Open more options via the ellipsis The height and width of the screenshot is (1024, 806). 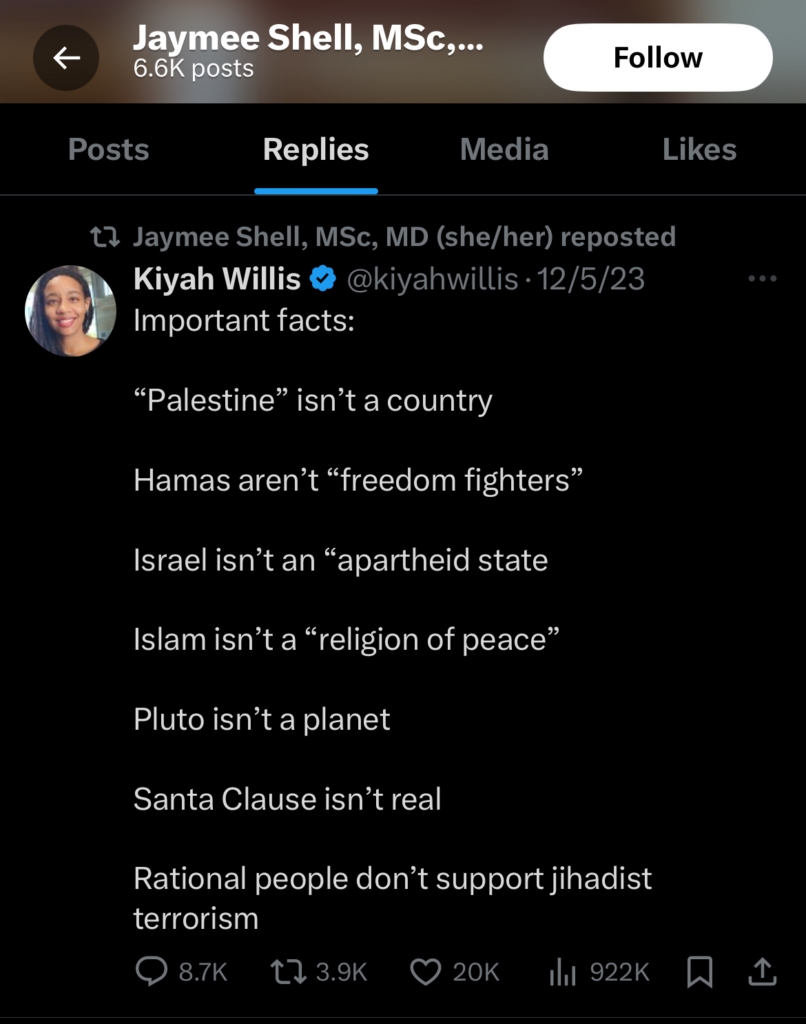763,278
